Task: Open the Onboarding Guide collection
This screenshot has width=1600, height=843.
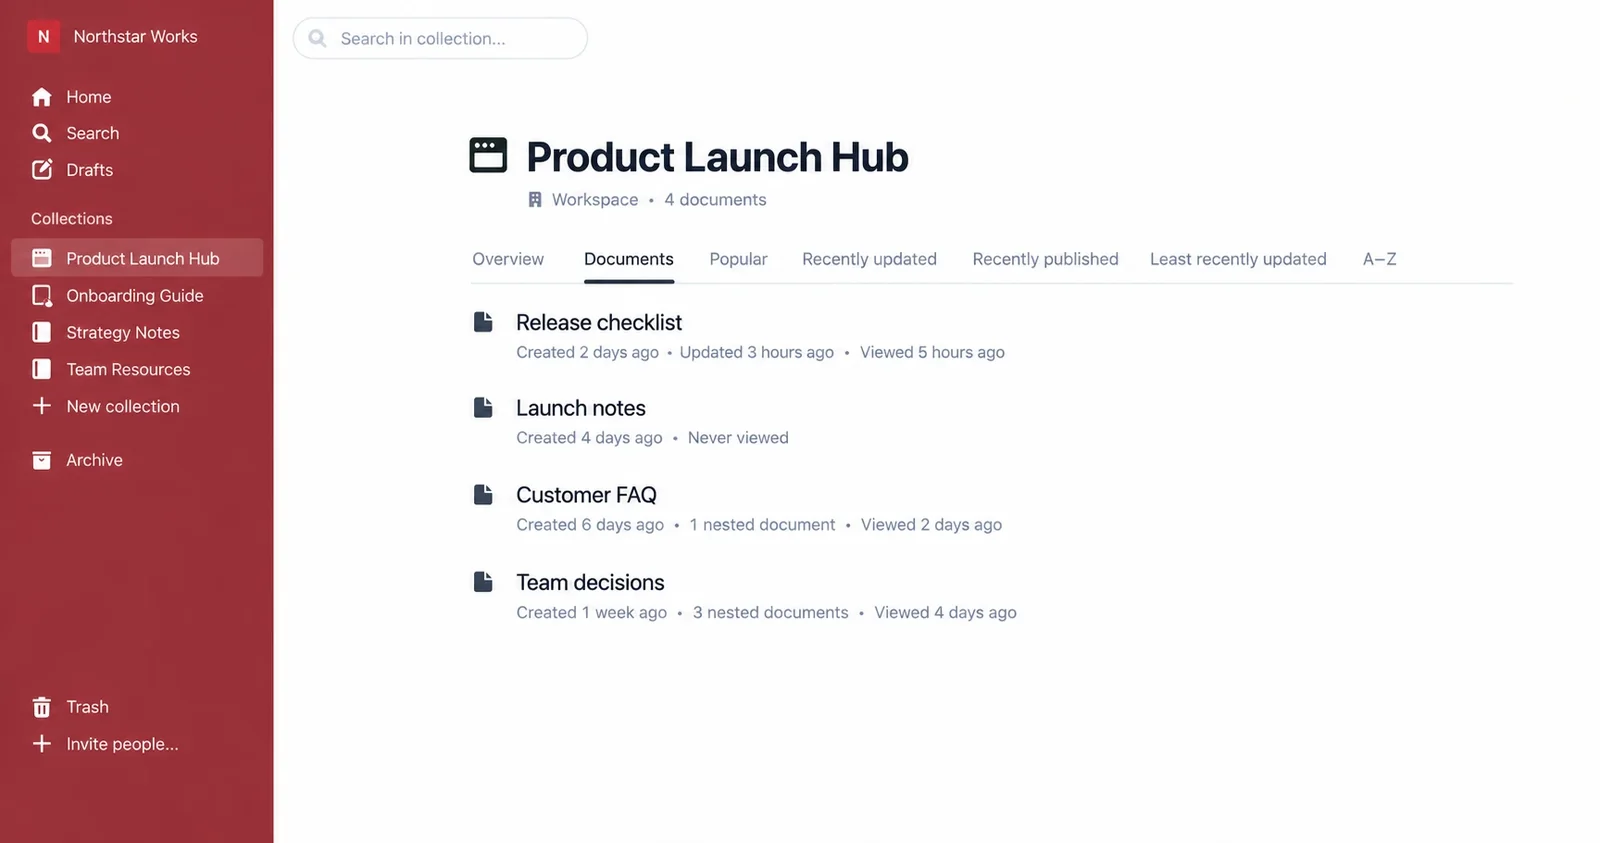Action: [137, 296]
